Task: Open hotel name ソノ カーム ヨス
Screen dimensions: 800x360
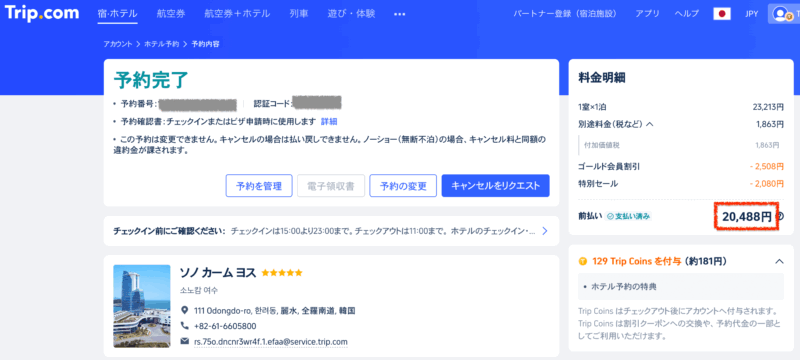Action: tap(218, 273)
